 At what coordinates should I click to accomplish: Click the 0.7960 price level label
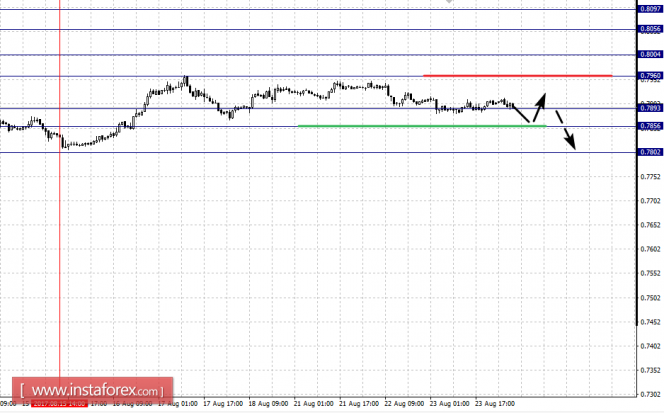coord(649,76)
